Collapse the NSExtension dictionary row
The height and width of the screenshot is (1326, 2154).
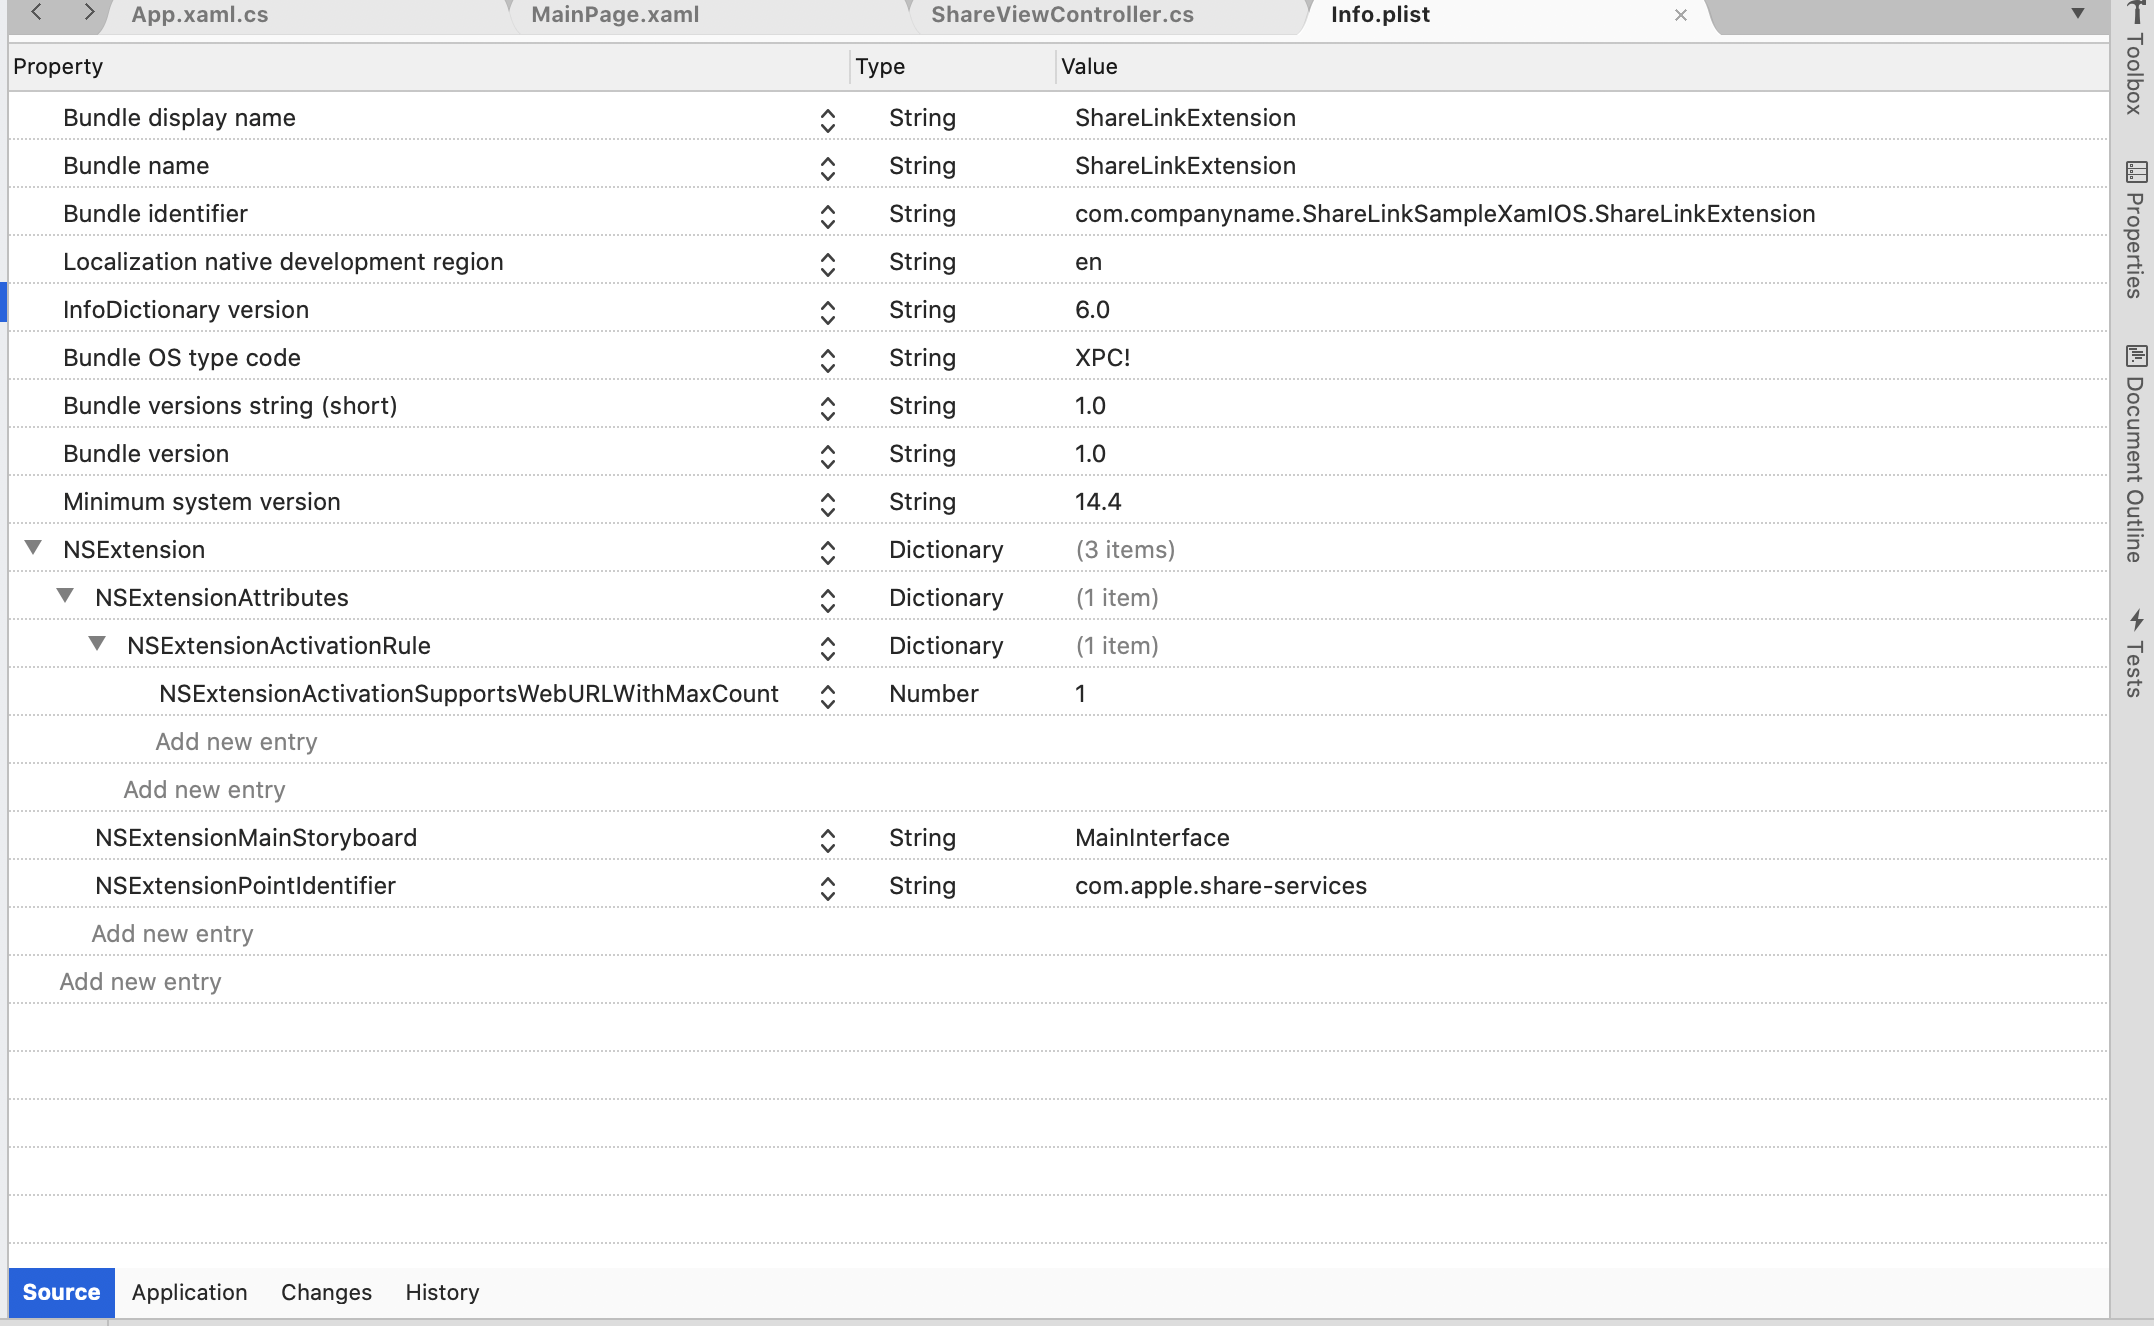(33, 548)
